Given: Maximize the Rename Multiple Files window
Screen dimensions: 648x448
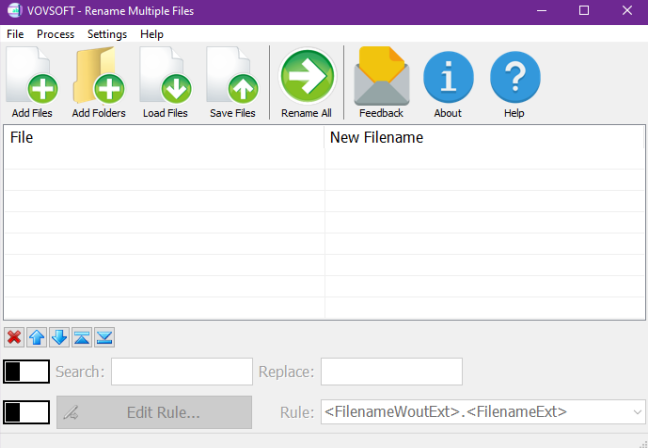Looking at the screenshot, I should (584, 11).
